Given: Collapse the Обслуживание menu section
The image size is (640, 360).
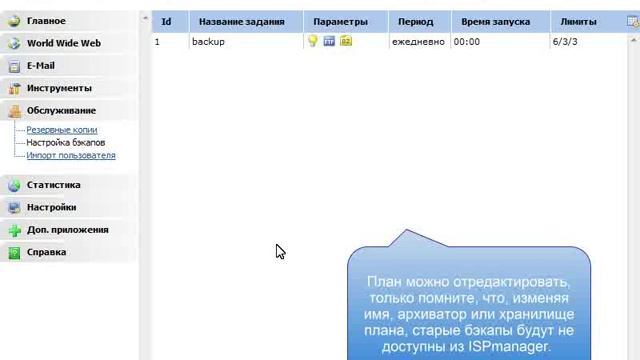Looking at the screenshot, I should [x=69, y=111].
